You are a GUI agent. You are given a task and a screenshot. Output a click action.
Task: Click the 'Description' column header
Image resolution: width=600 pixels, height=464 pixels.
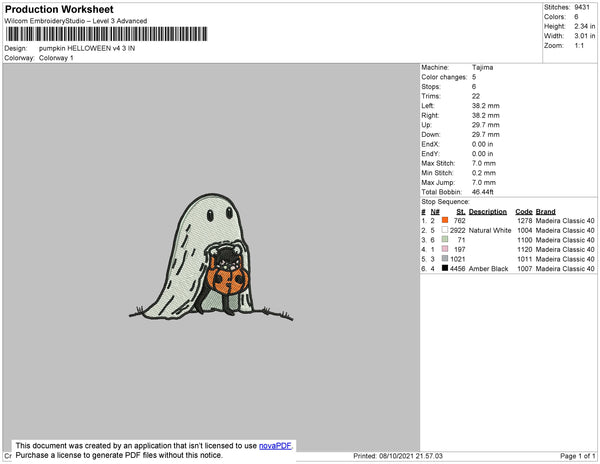(x=488, y=212)
